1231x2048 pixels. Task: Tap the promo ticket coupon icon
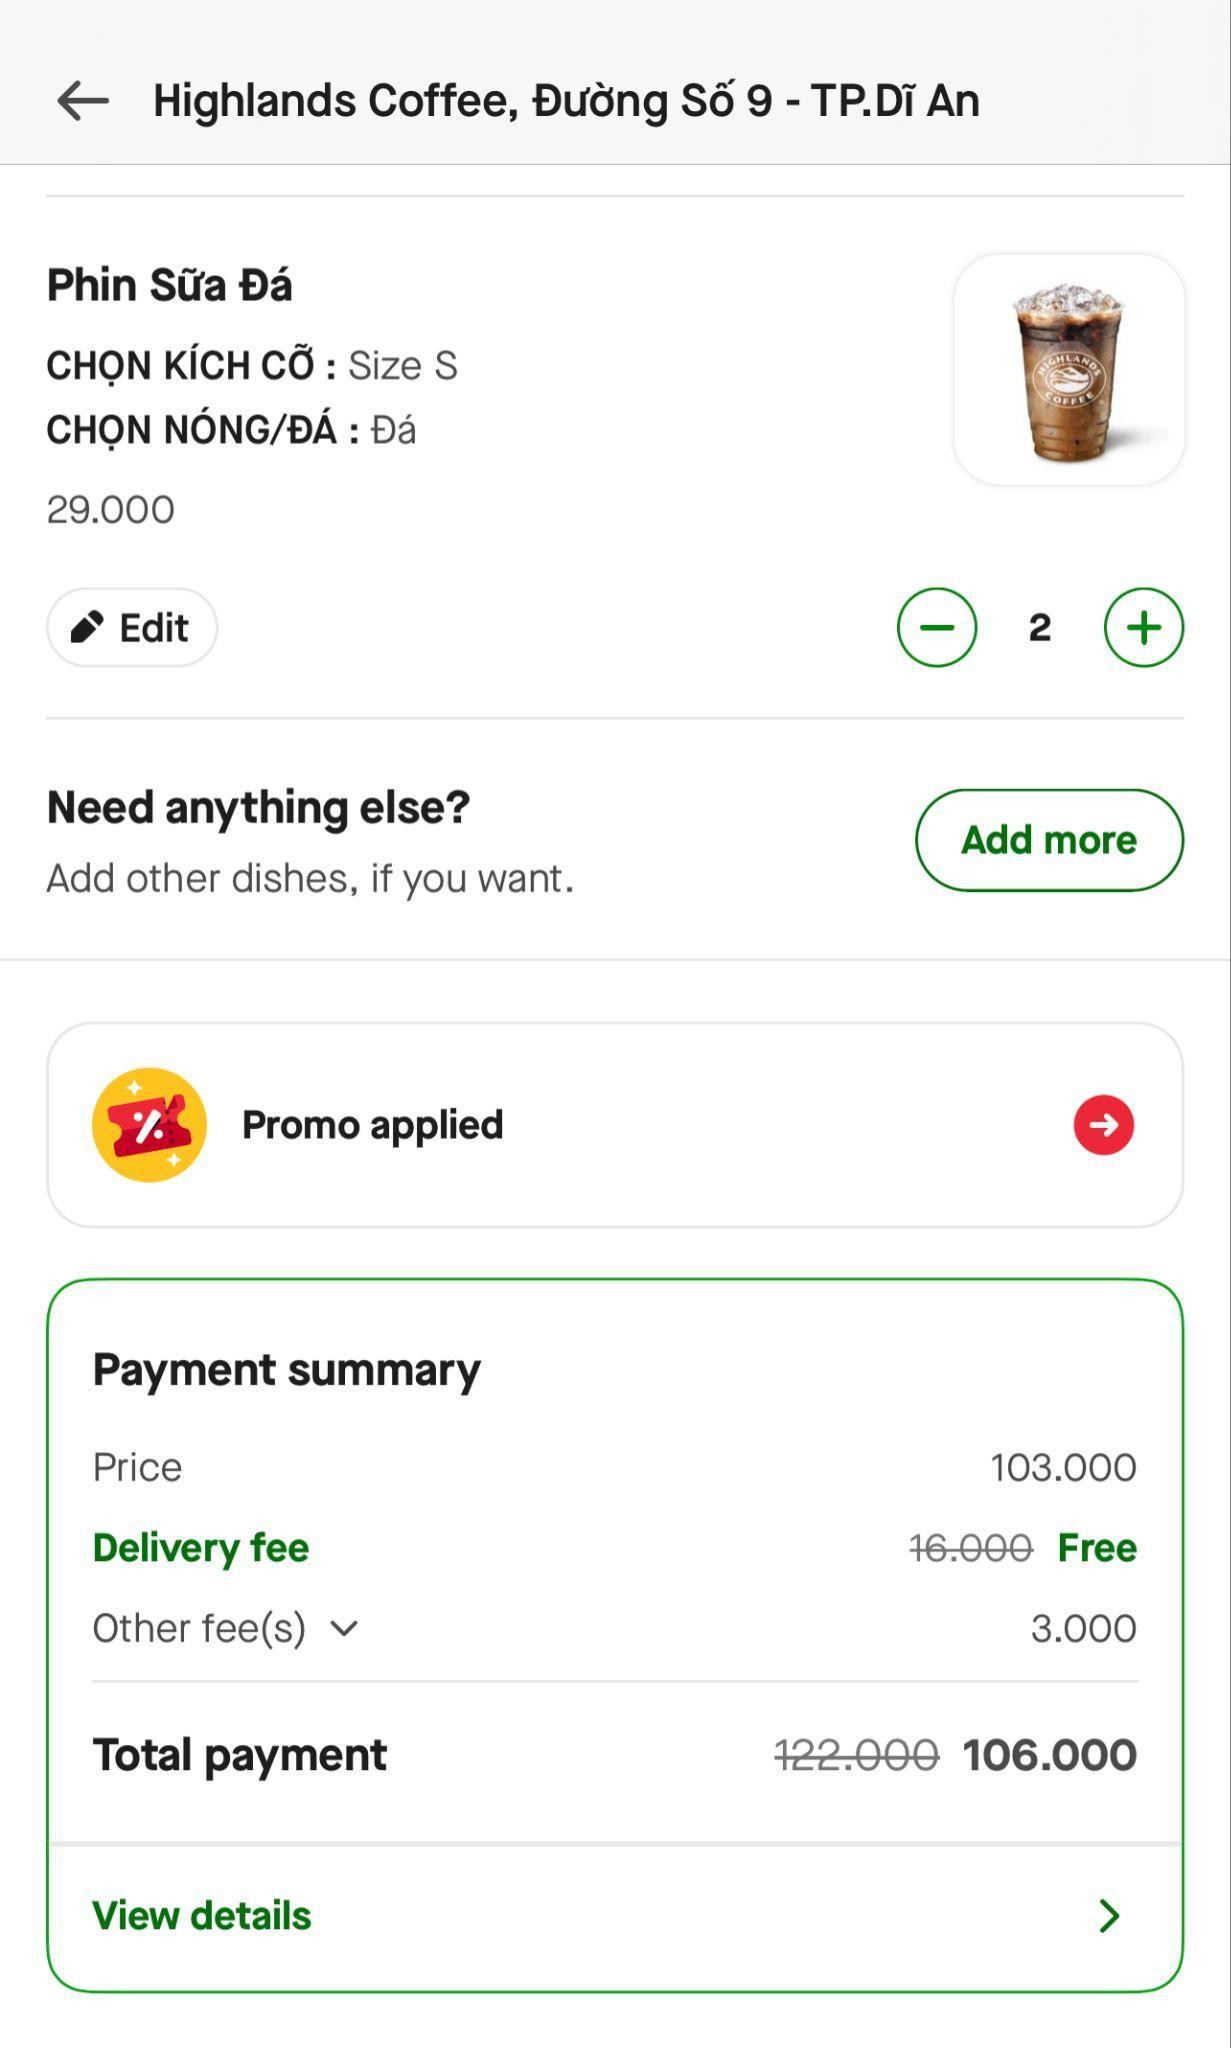(150, 1125)
